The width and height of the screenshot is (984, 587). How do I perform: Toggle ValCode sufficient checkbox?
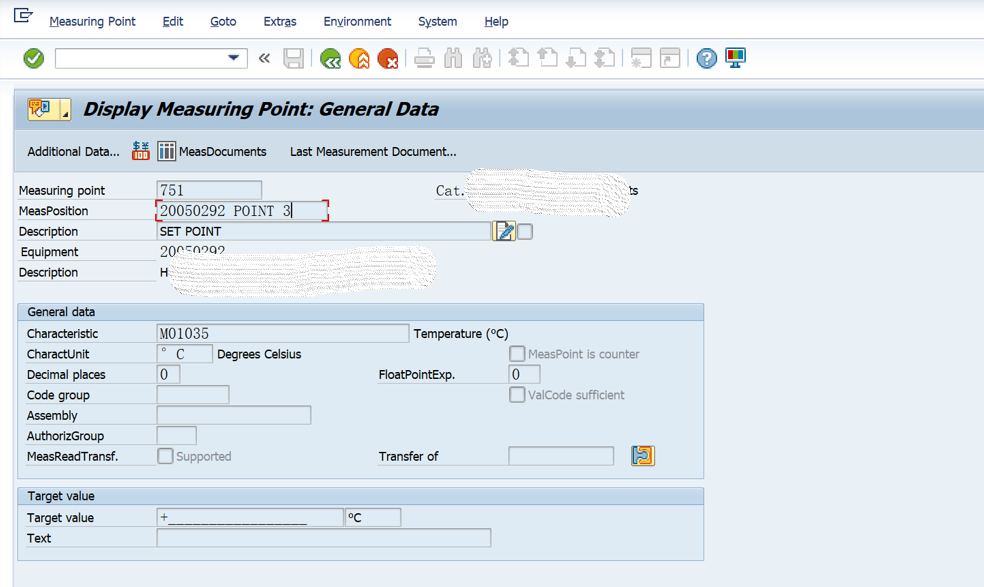click(x=517, y=395)
